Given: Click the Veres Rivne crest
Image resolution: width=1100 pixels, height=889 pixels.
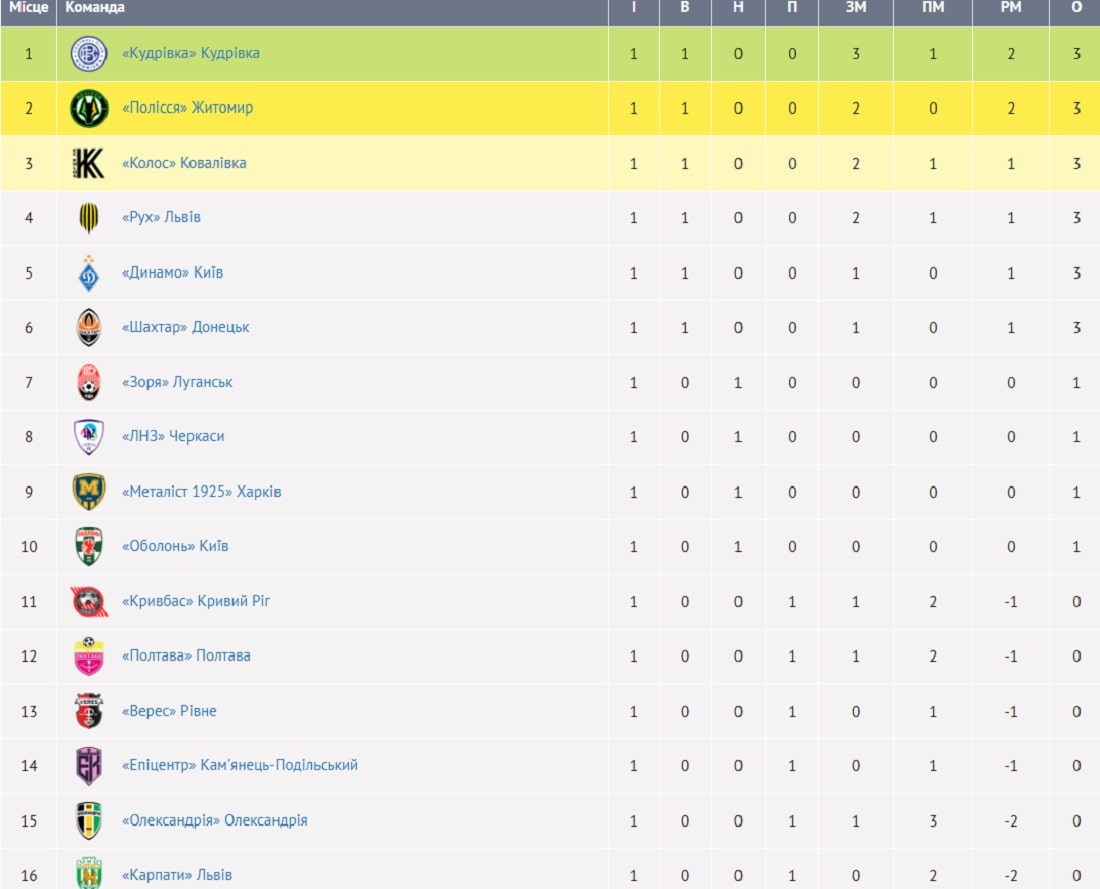Looking at the screenshot, I should click(89, 711).
